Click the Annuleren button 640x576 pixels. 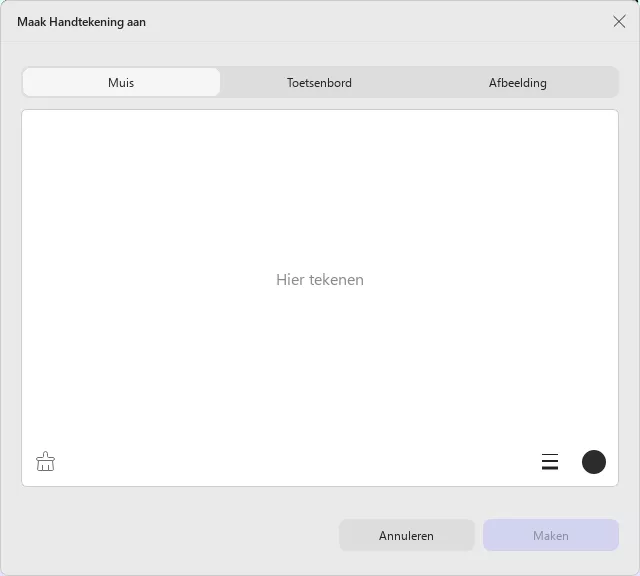[x=407, y=535]
